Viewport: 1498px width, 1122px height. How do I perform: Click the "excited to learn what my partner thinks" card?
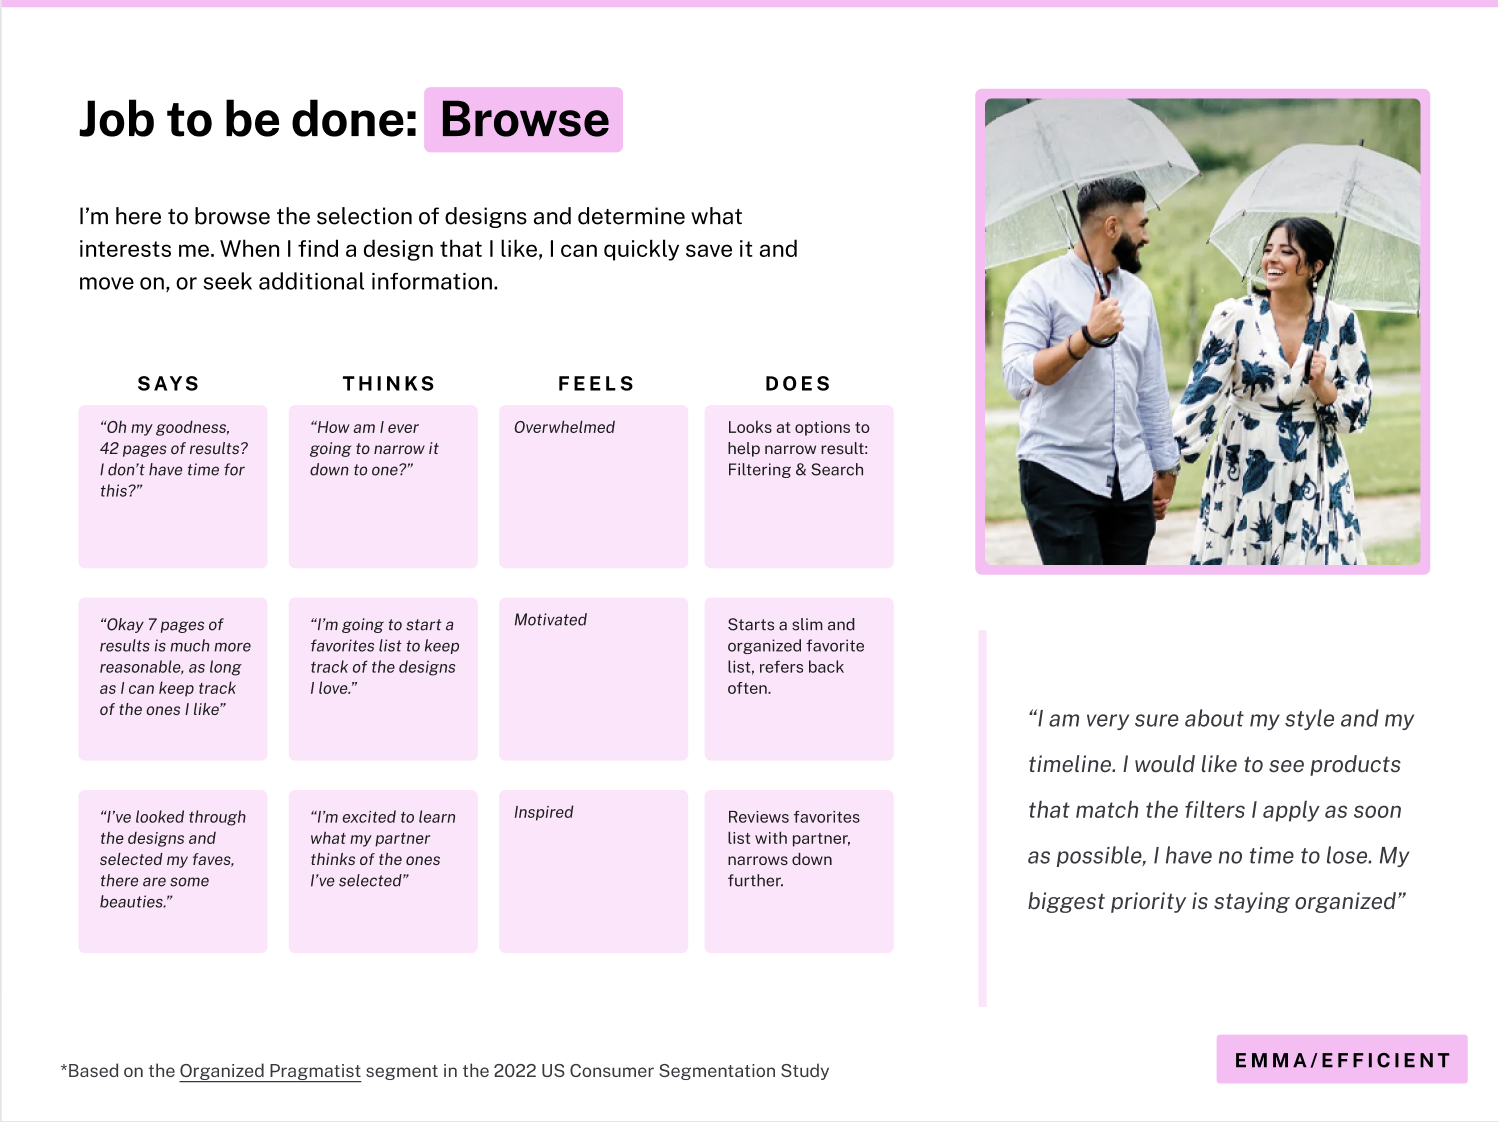pos(383,872)
